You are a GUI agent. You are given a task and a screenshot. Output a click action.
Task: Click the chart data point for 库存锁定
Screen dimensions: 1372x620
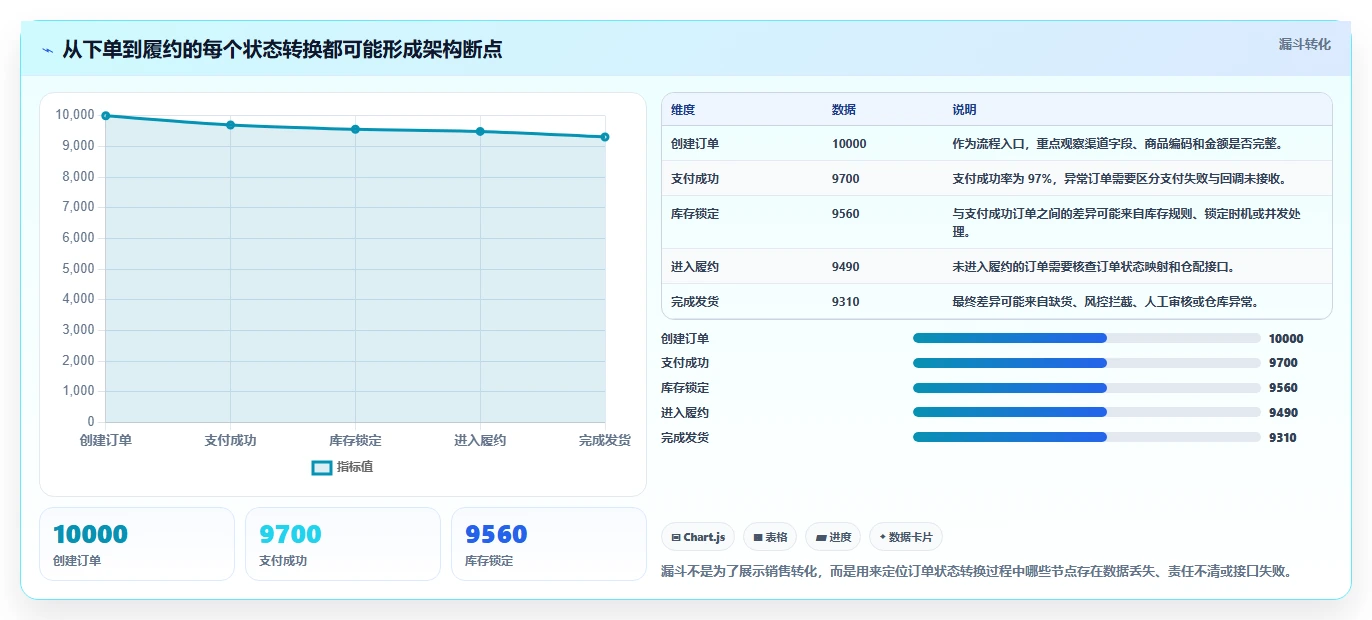pos(355,129)
